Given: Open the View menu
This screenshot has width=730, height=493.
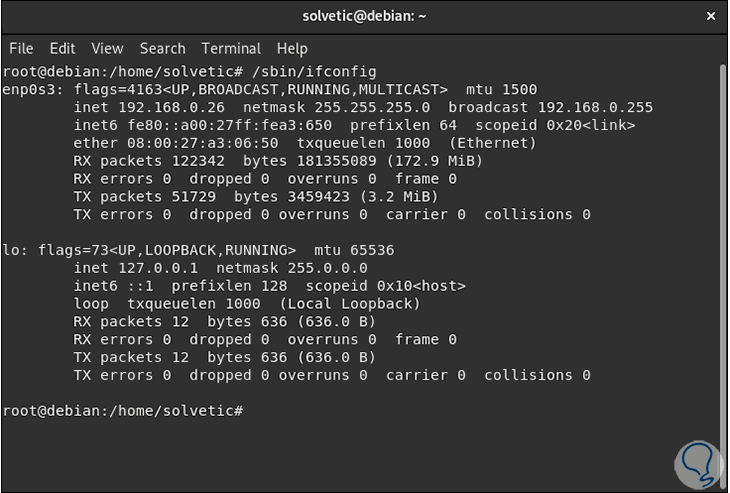Looking at the screenshot, I should click(x=107, y=48).
